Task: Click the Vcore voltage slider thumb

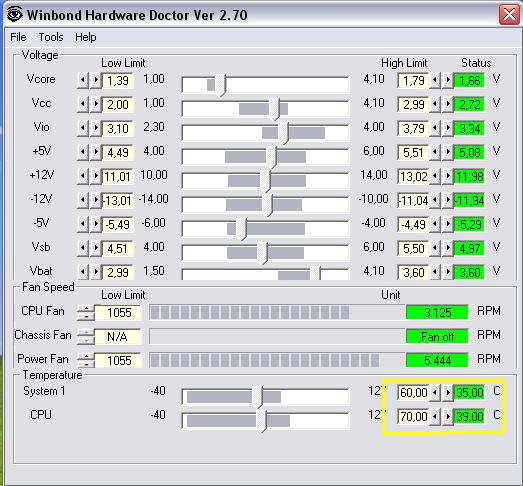Action: pos(220,85)
